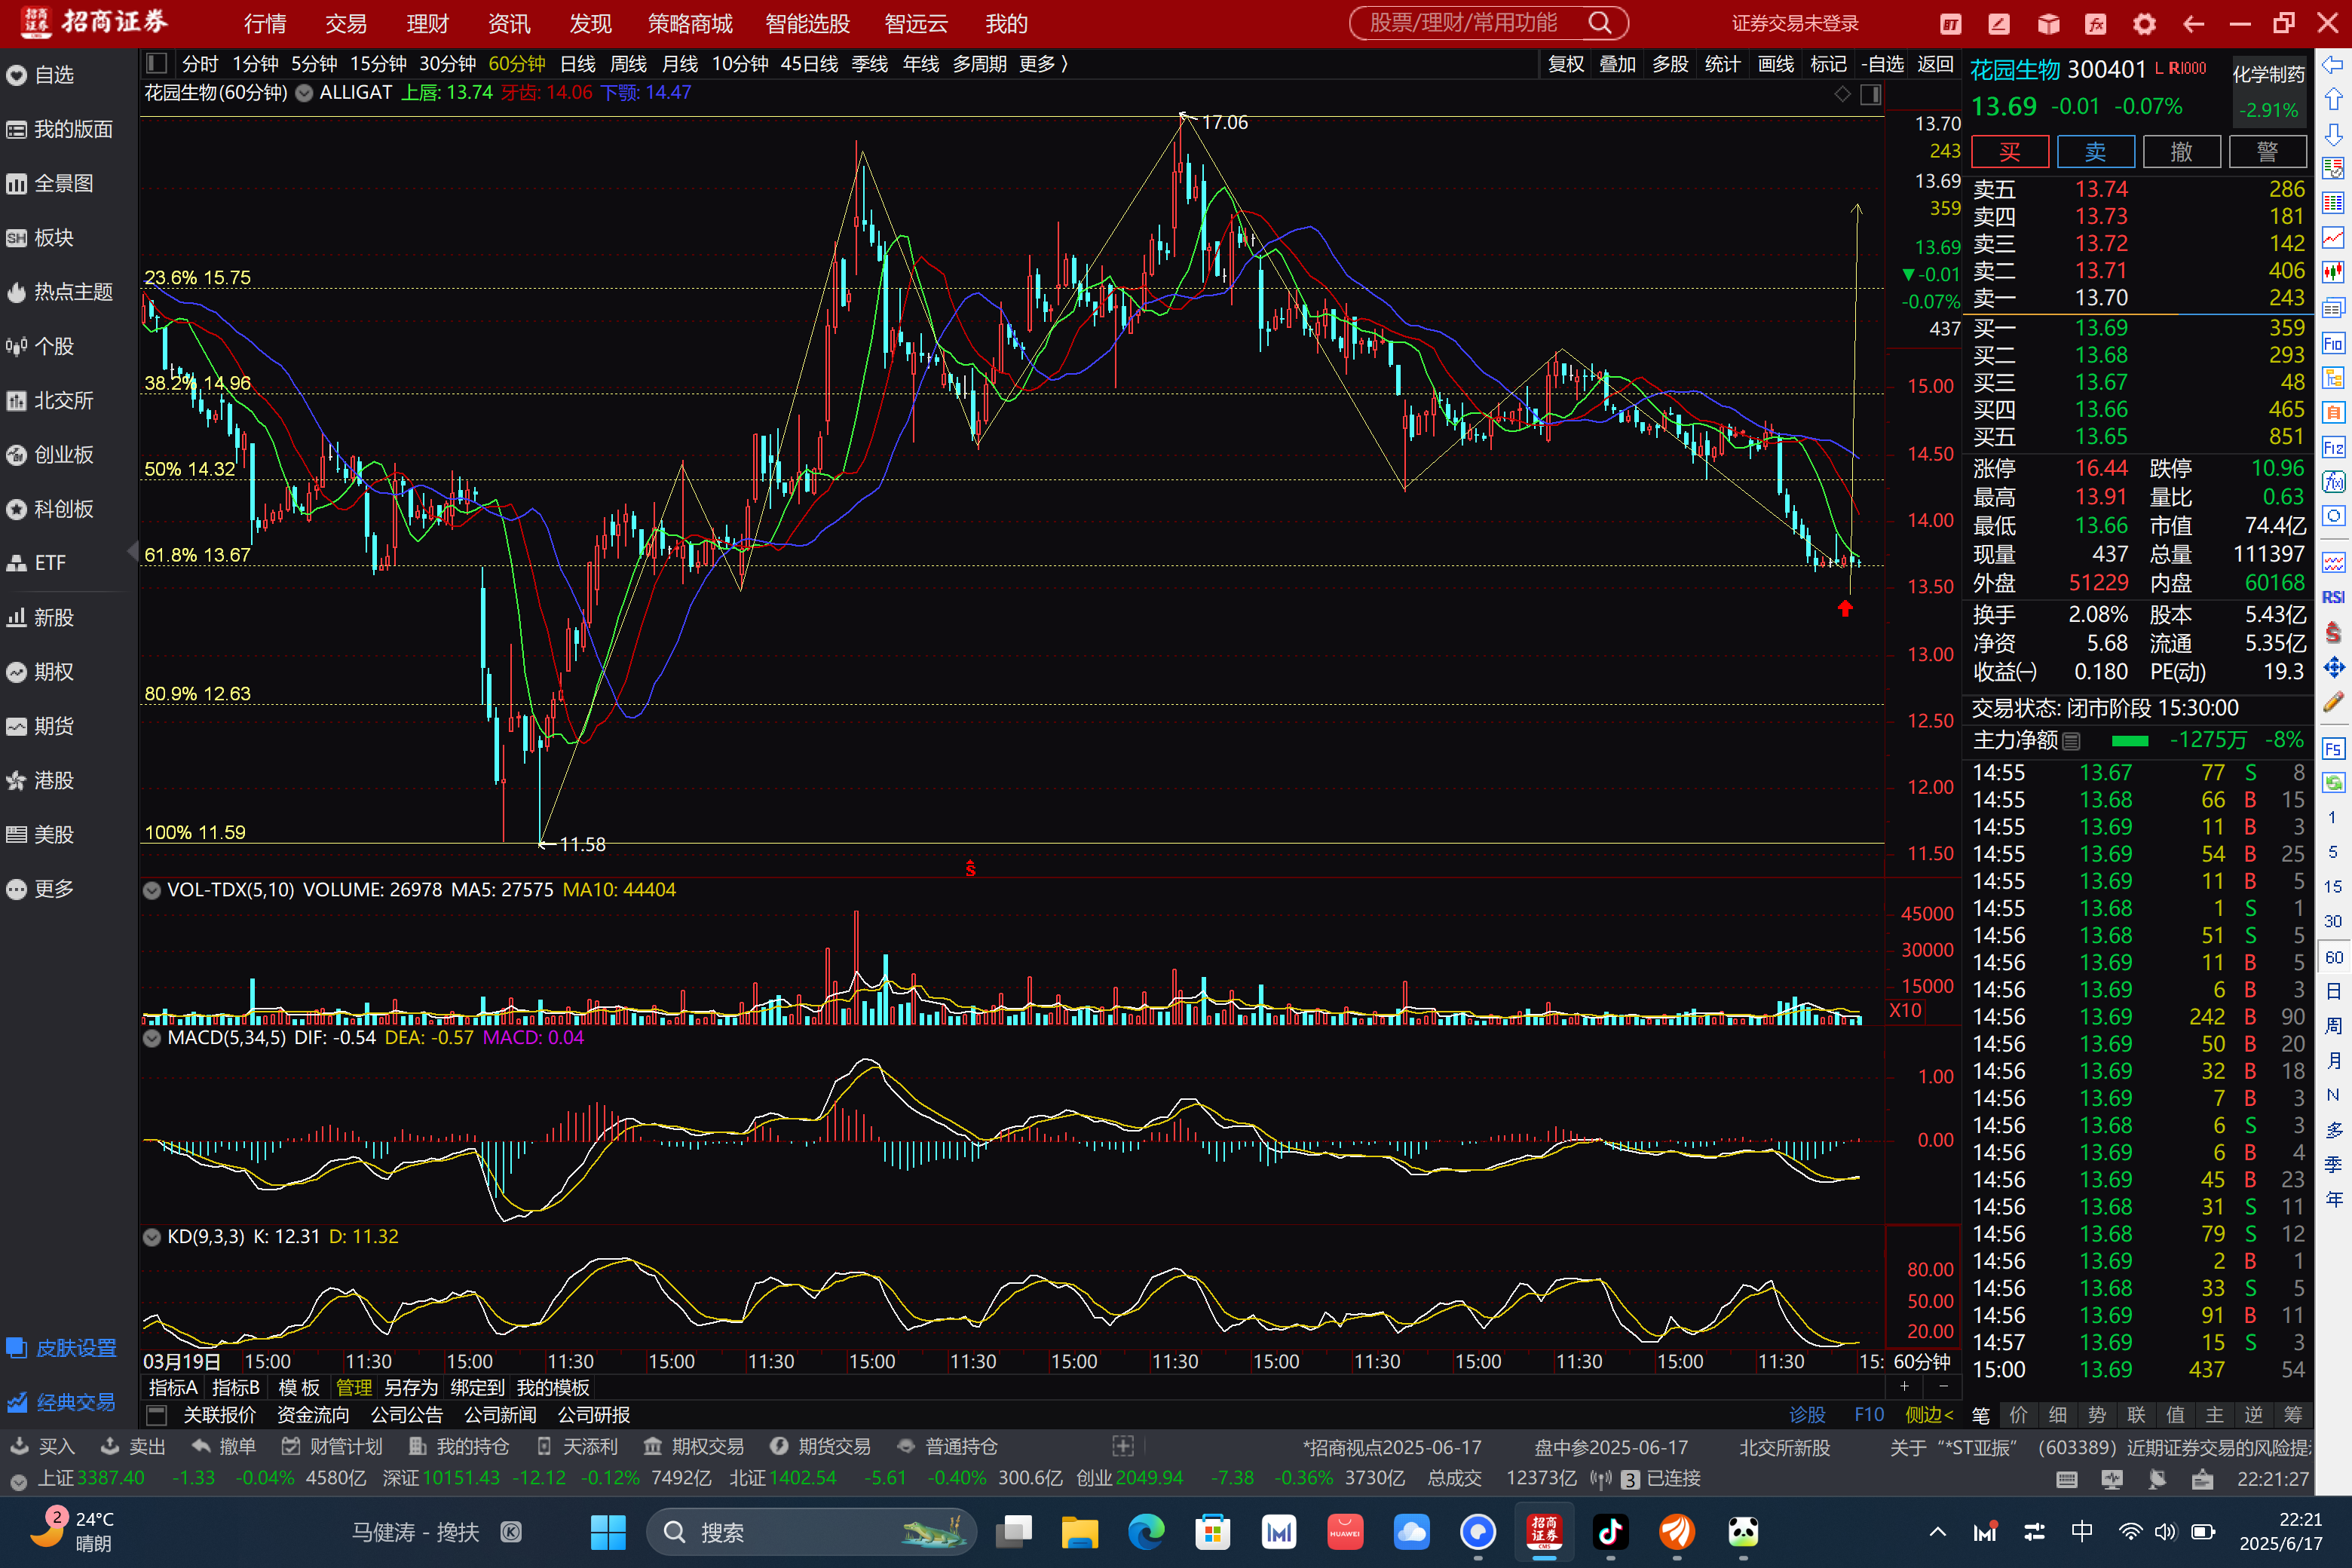The image size is (2352, 1568).
Task: Open the 3D box icon in title bar
Action: [x=2048, y=24]
